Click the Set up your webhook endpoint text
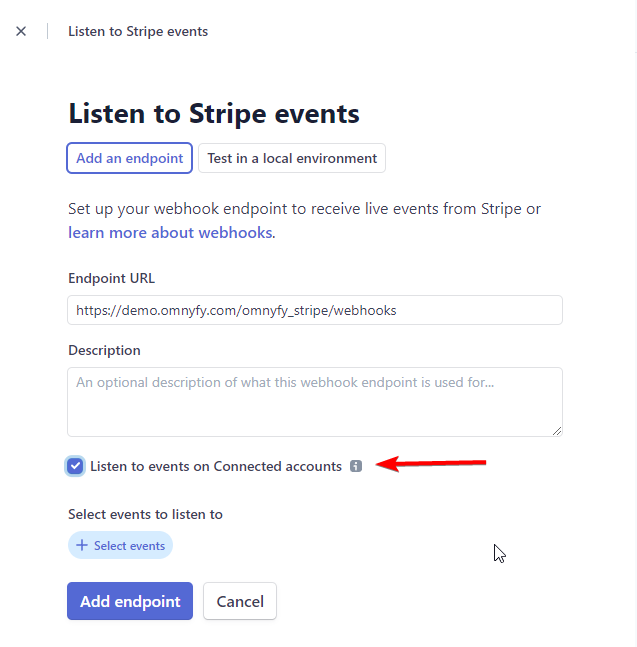 (304, 209)
